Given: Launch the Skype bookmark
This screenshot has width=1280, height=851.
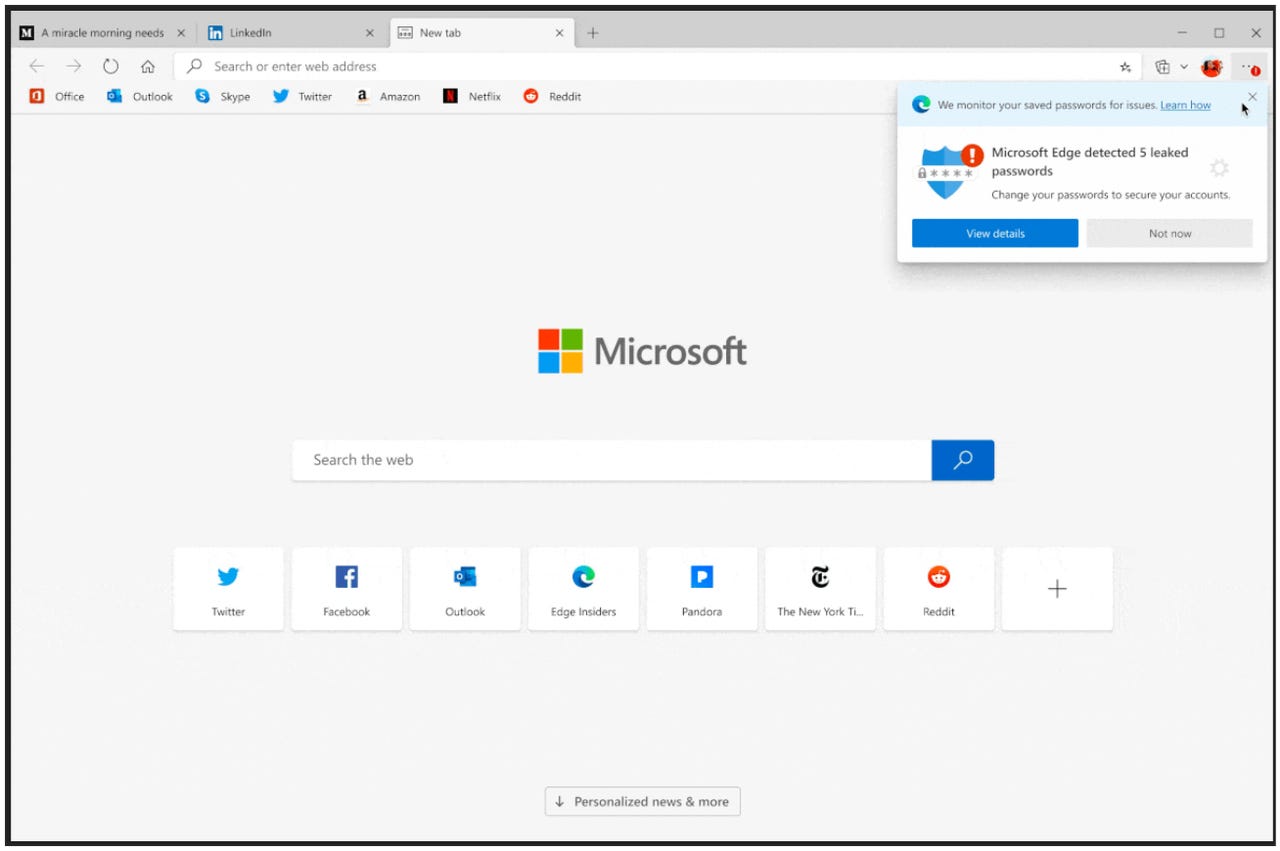Looking at the screenshot, I should [x=223, y=96].
